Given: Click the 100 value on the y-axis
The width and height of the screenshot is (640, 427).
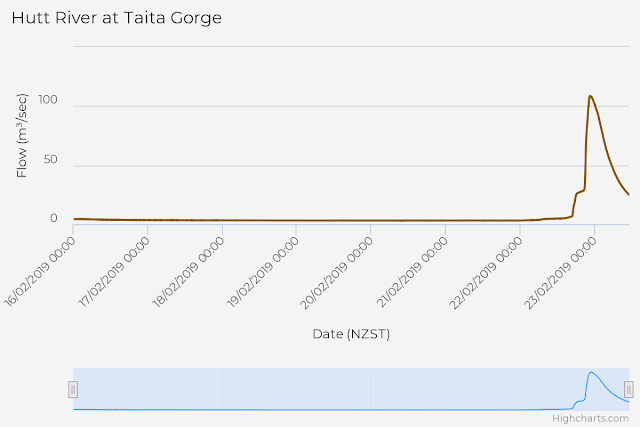Looking at the screenshot, I should [48, 100].
